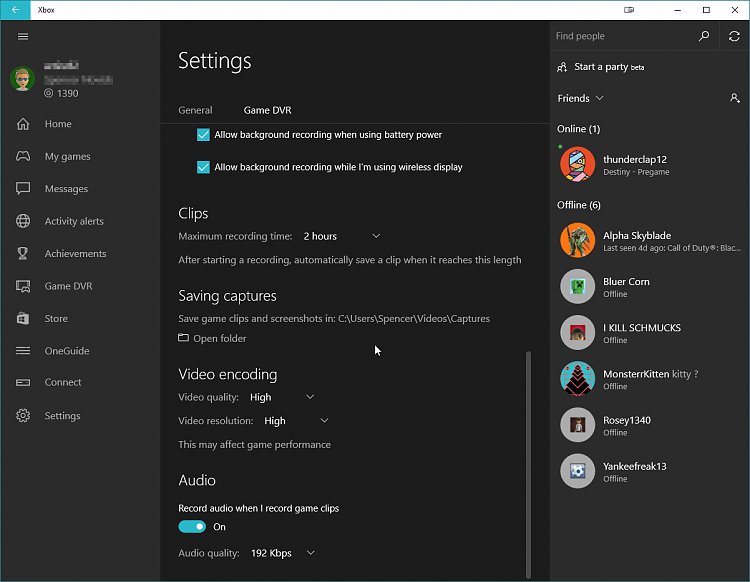Click the Online (1) group header
The height and width of the screenshot is (582, 750).
point(578,129)
